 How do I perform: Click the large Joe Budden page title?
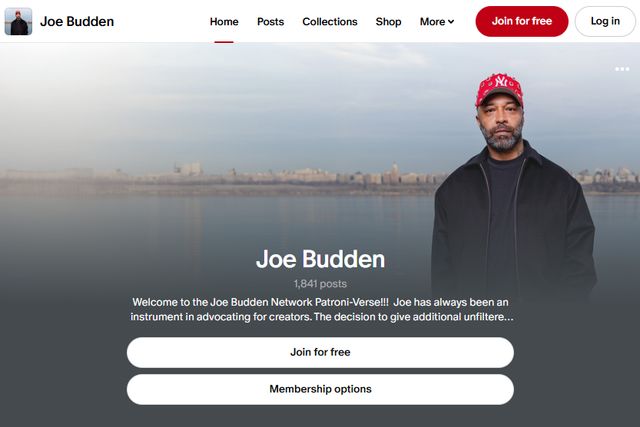(320, 259)
